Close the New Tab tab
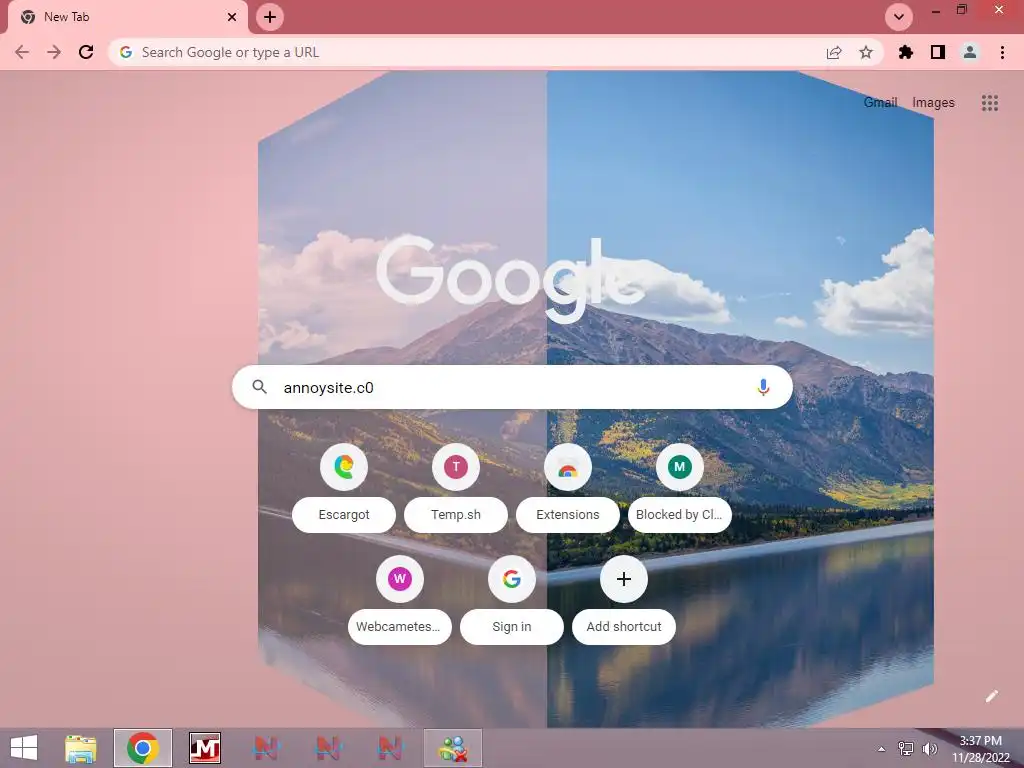 pos(232,17)
